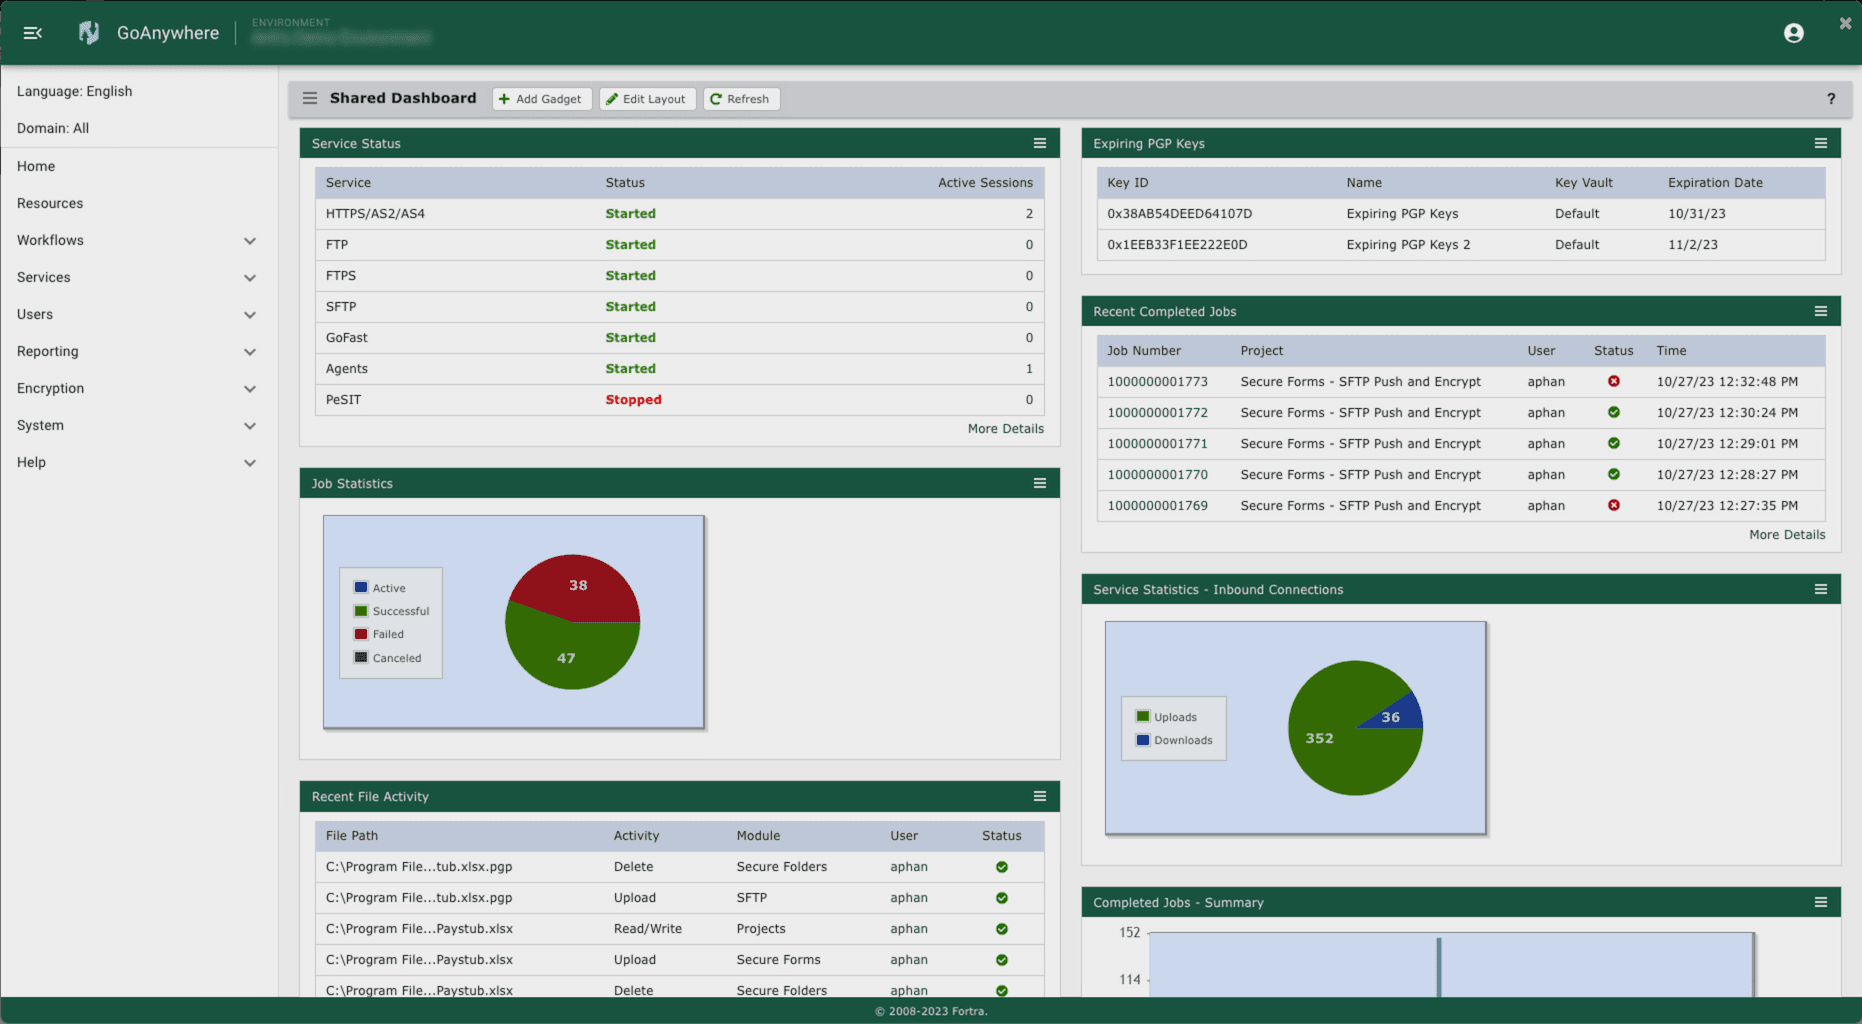Viewport: 1862px width, 1024px height.
Task: Open the Recent File Activity gadget menu
Action: tap(1039, 796)
